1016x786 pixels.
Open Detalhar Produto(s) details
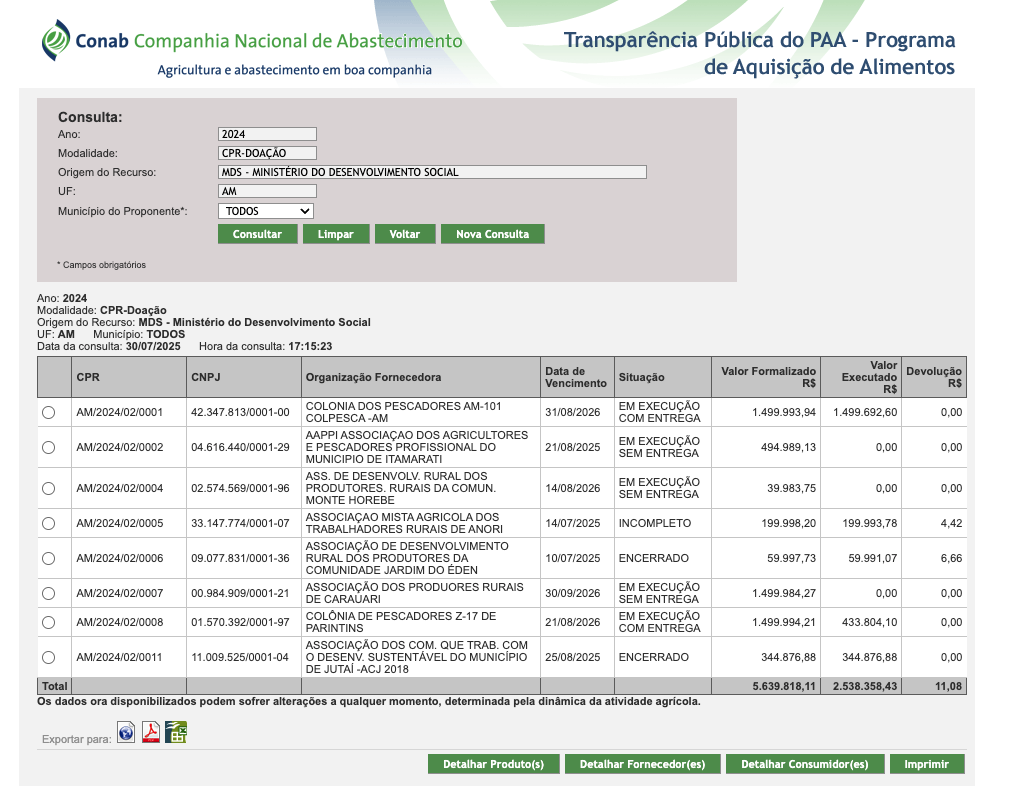click(493, 764)
